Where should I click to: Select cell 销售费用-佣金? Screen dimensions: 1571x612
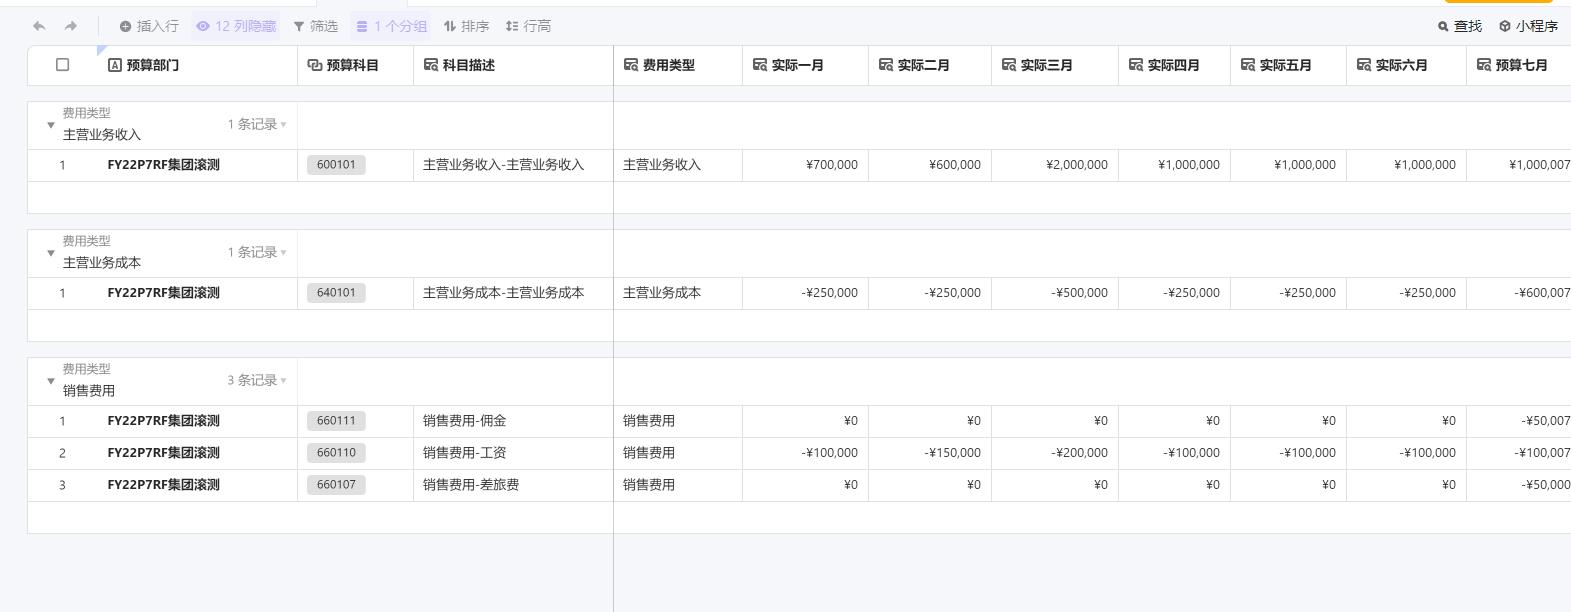[513, 421]
